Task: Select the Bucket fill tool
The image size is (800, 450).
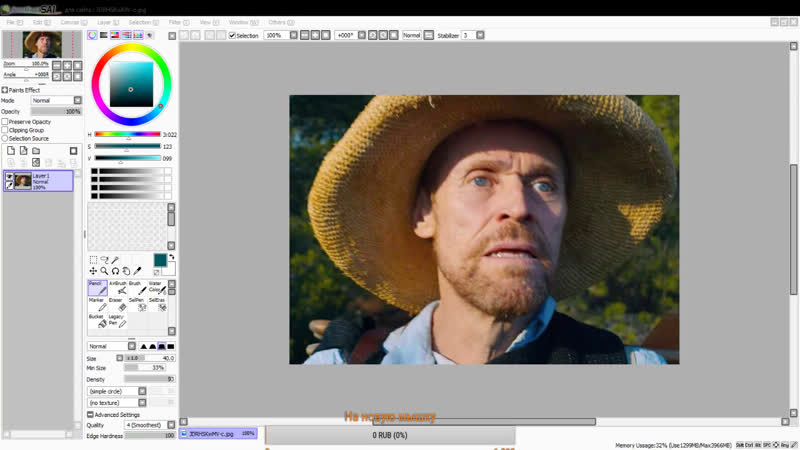Action: tap(97, 321)
